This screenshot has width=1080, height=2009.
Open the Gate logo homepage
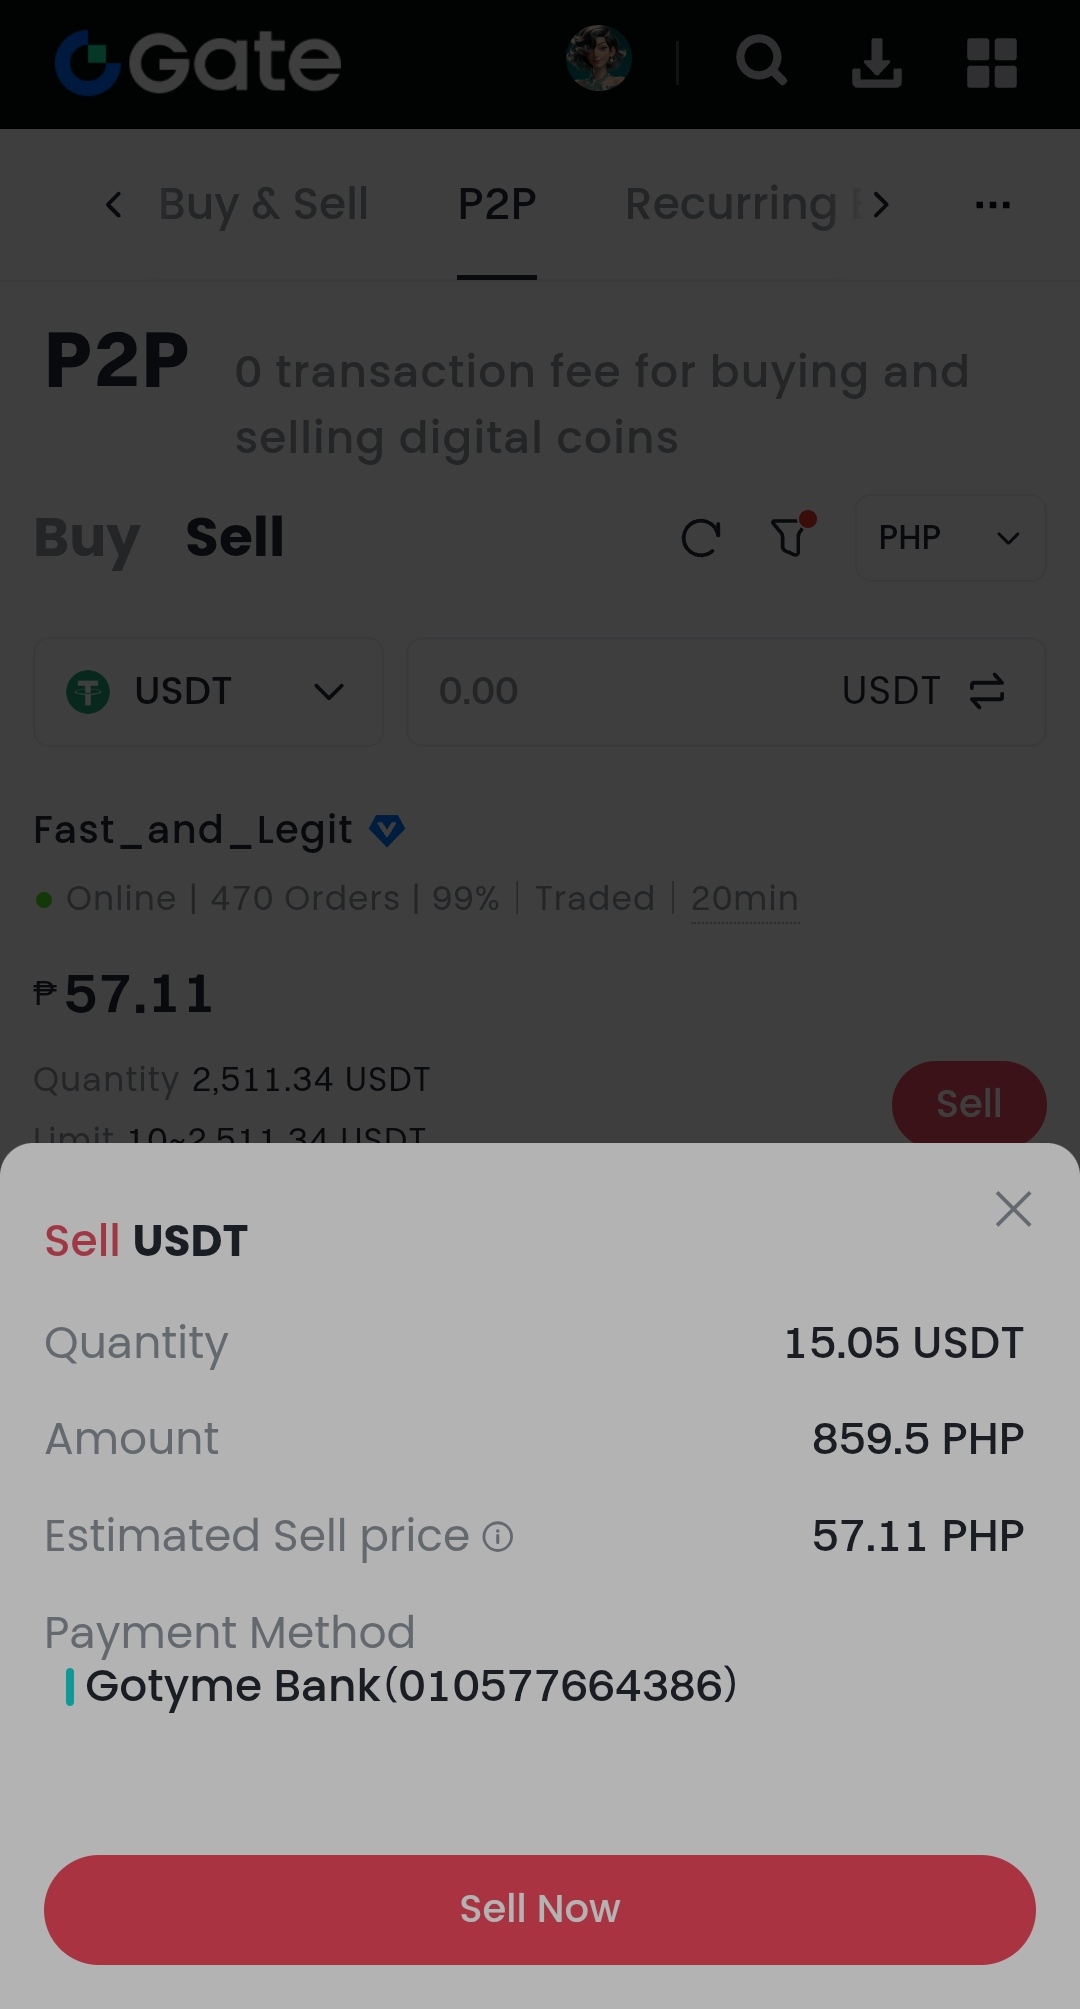(x=198, y=62)
